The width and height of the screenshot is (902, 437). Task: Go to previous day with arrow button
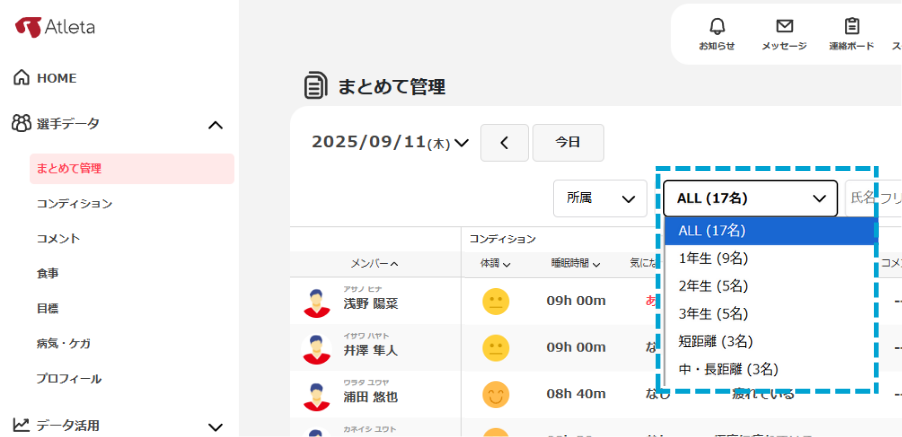(x=504, y=143)
